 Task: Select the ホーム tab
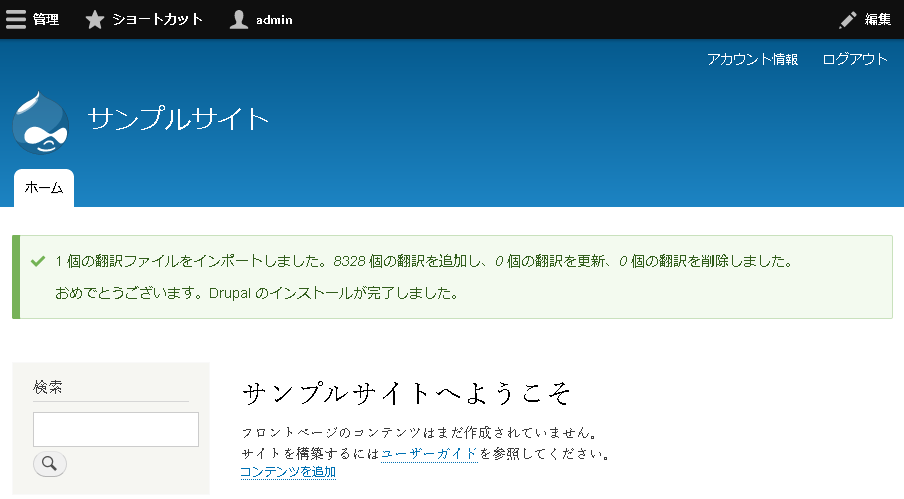click(x=44, y=188)
